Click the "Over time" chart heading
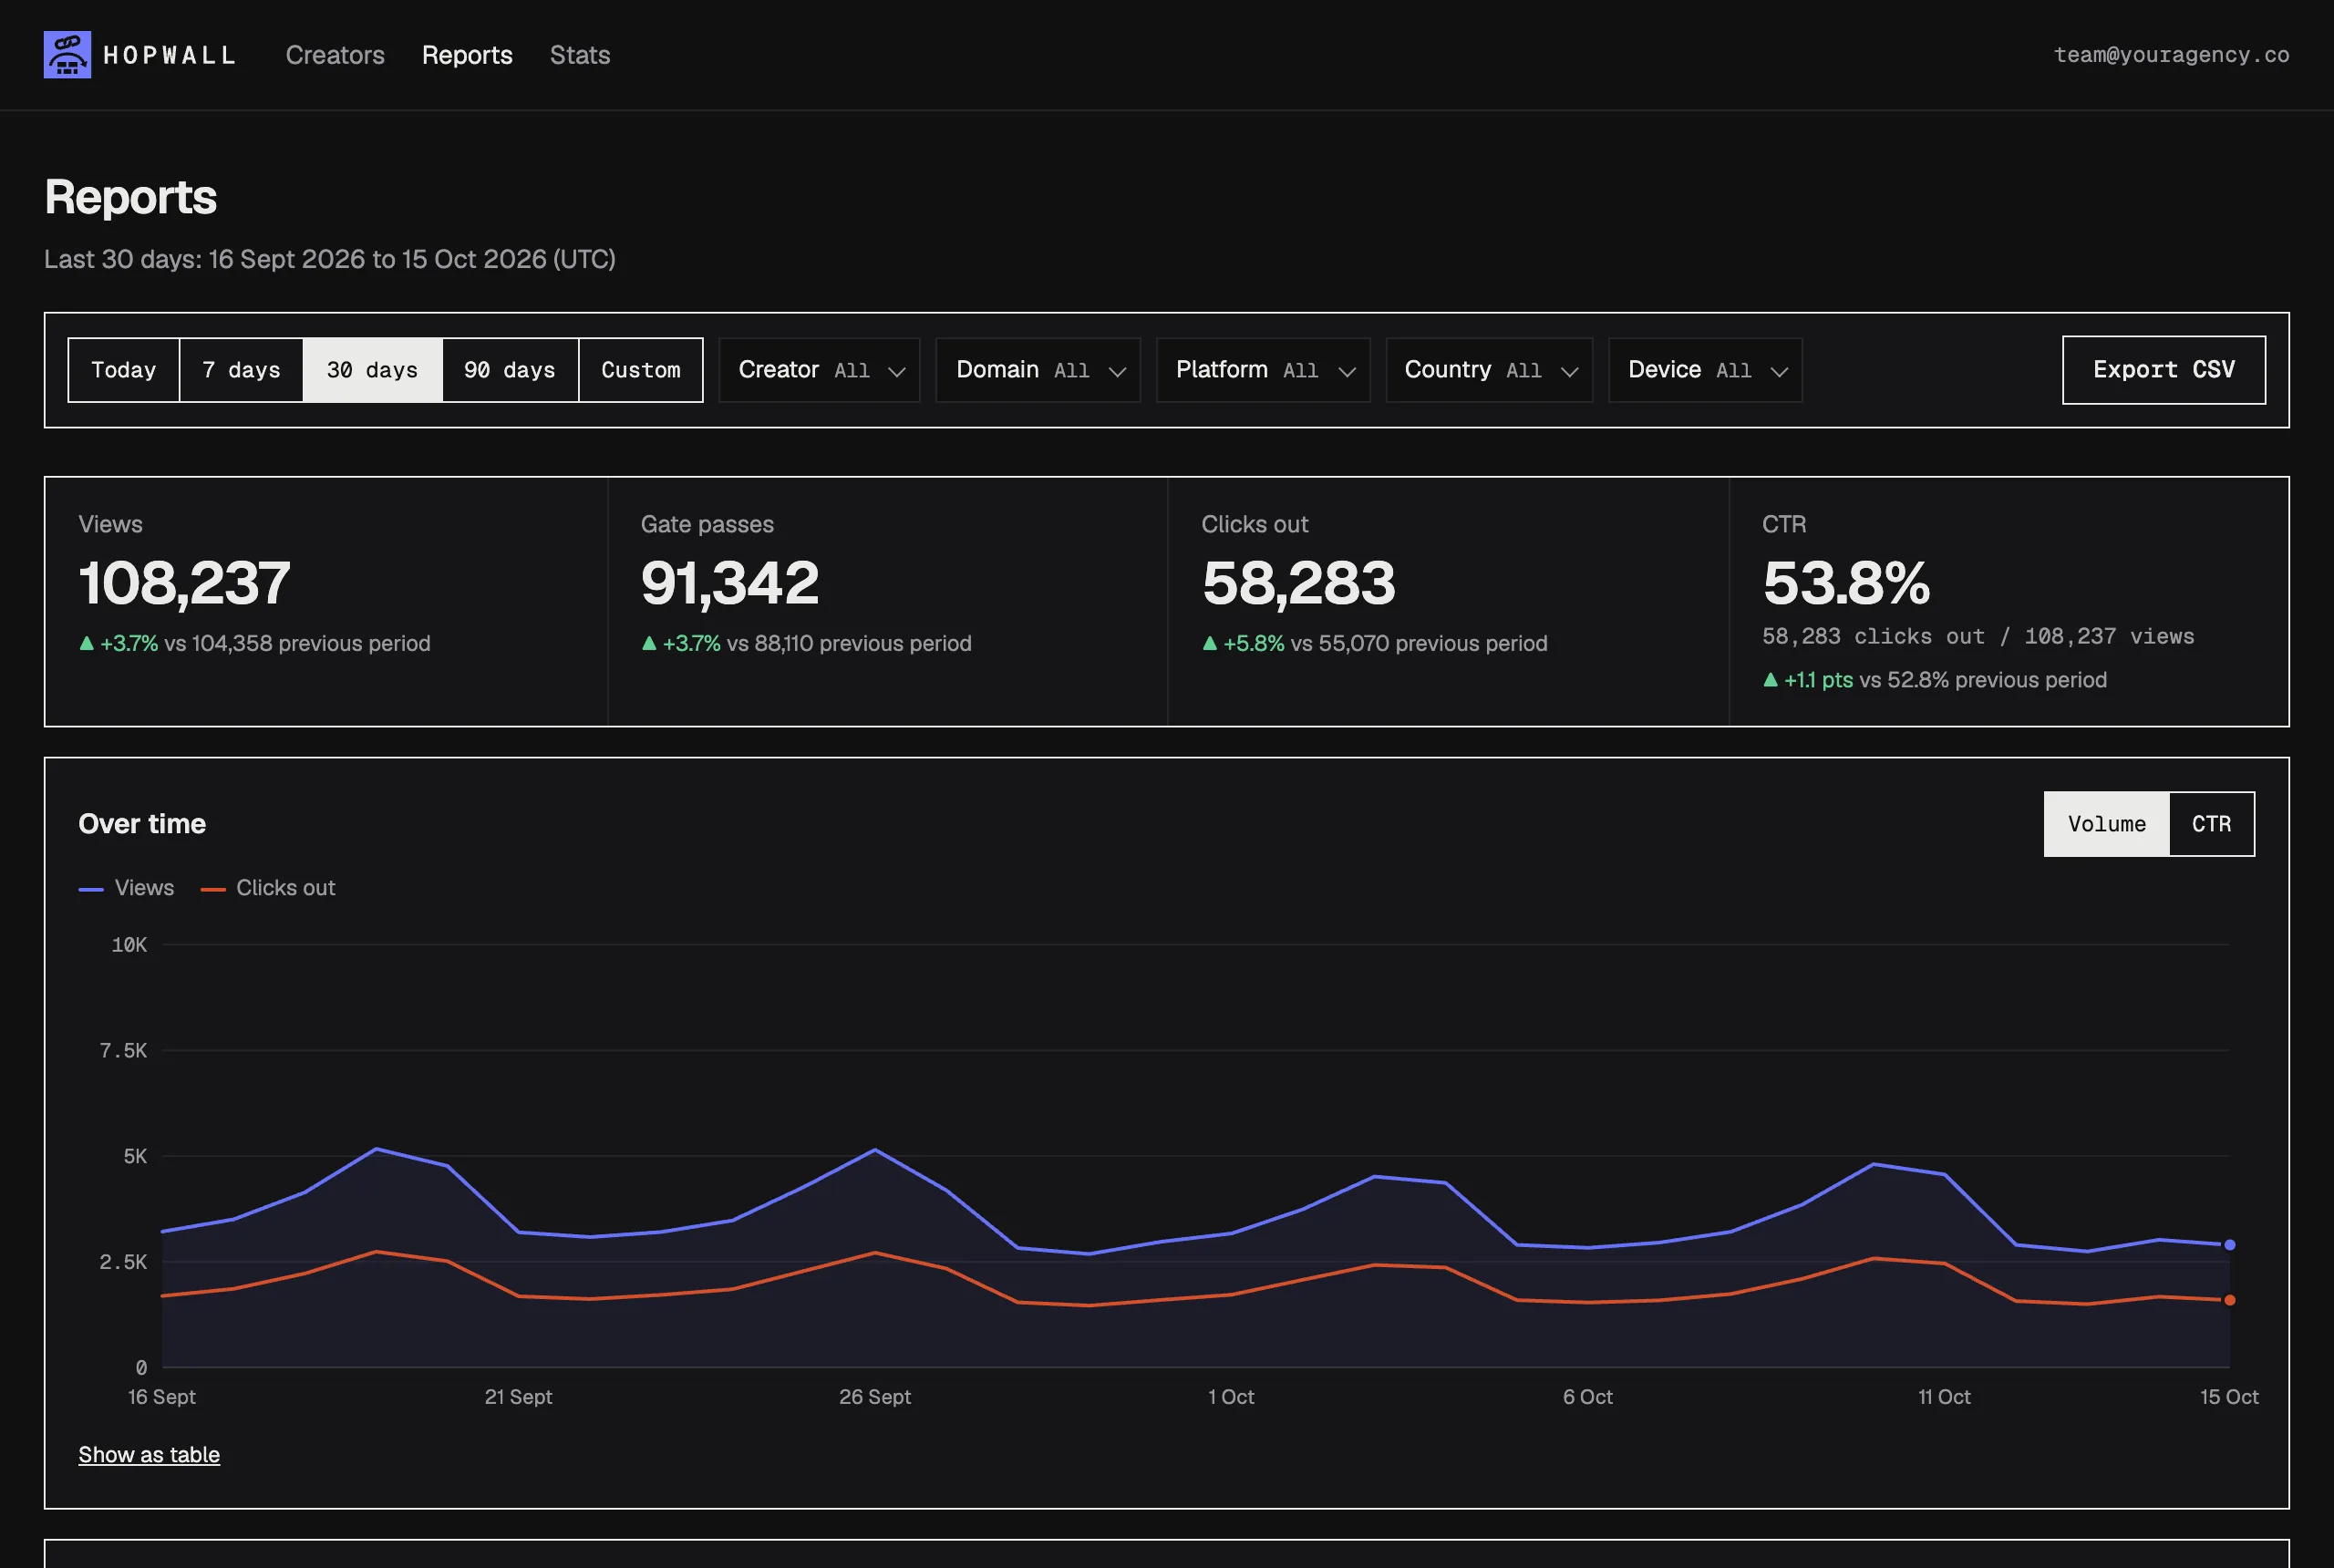 (x=142, y=824)
